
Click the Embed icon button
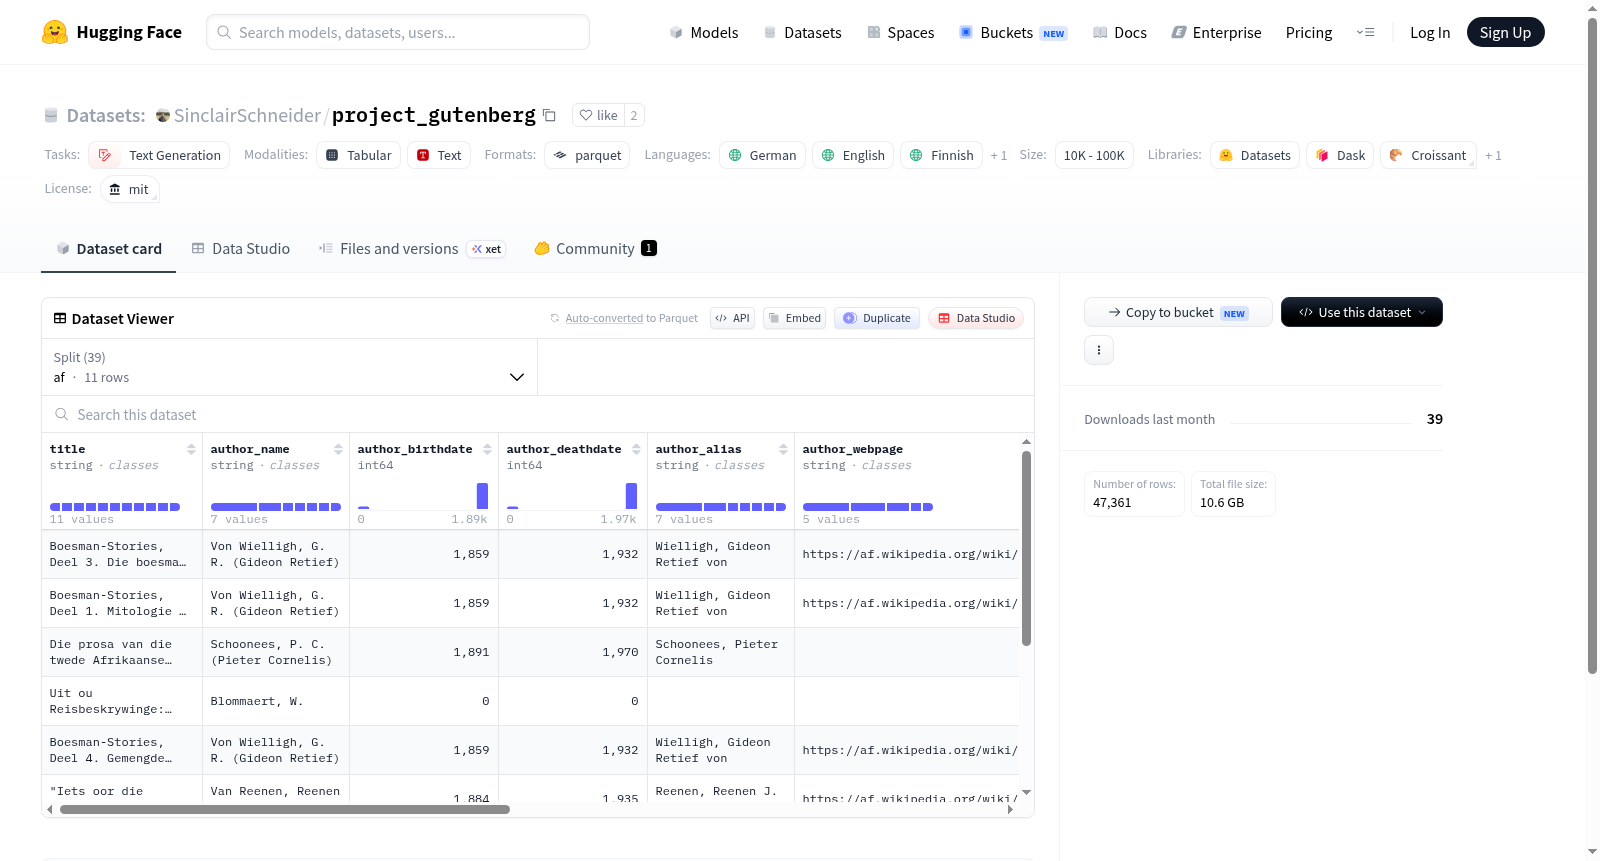point(794,318)
